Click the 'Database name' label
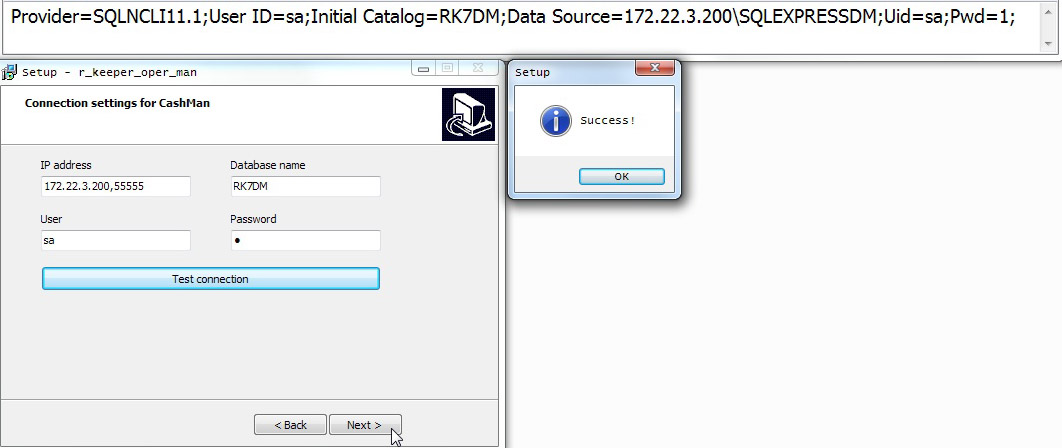Screen dimensions: 1062x448 (x=268, y=165)
